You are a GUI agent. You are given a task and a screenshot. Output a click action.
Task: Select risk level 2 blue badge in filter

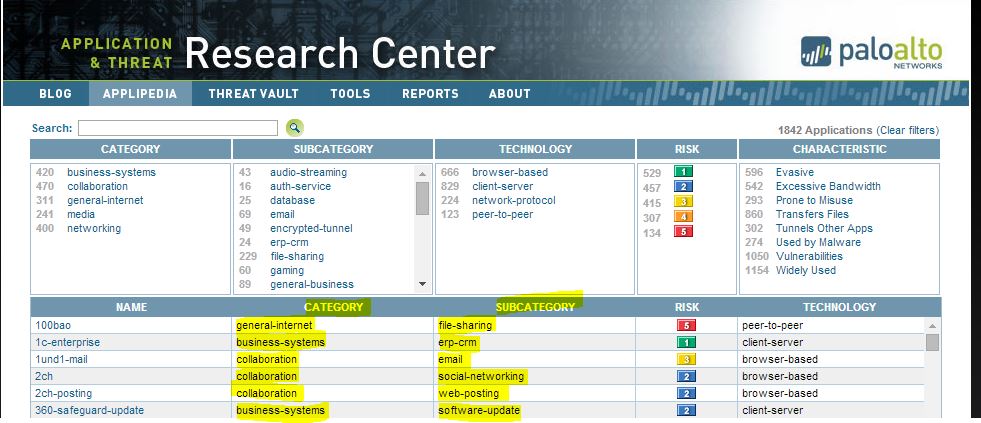(x=683, y=186)
